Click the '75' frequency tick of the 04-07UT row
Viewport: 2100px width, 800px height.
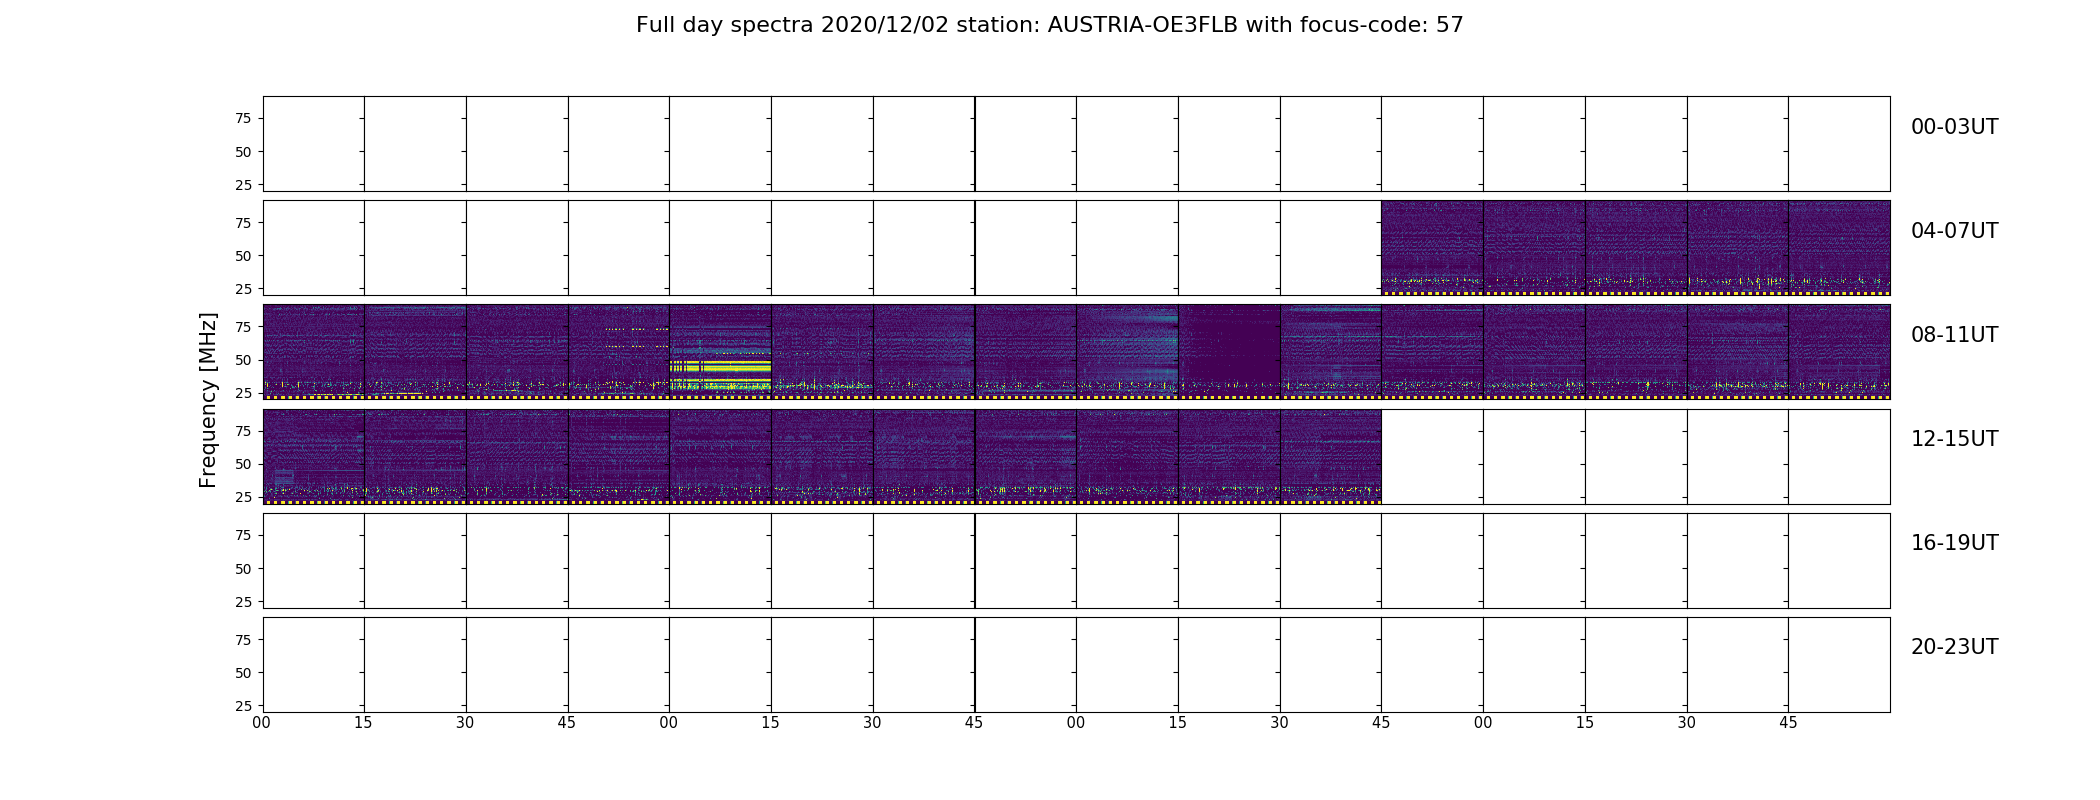point(243,223)
